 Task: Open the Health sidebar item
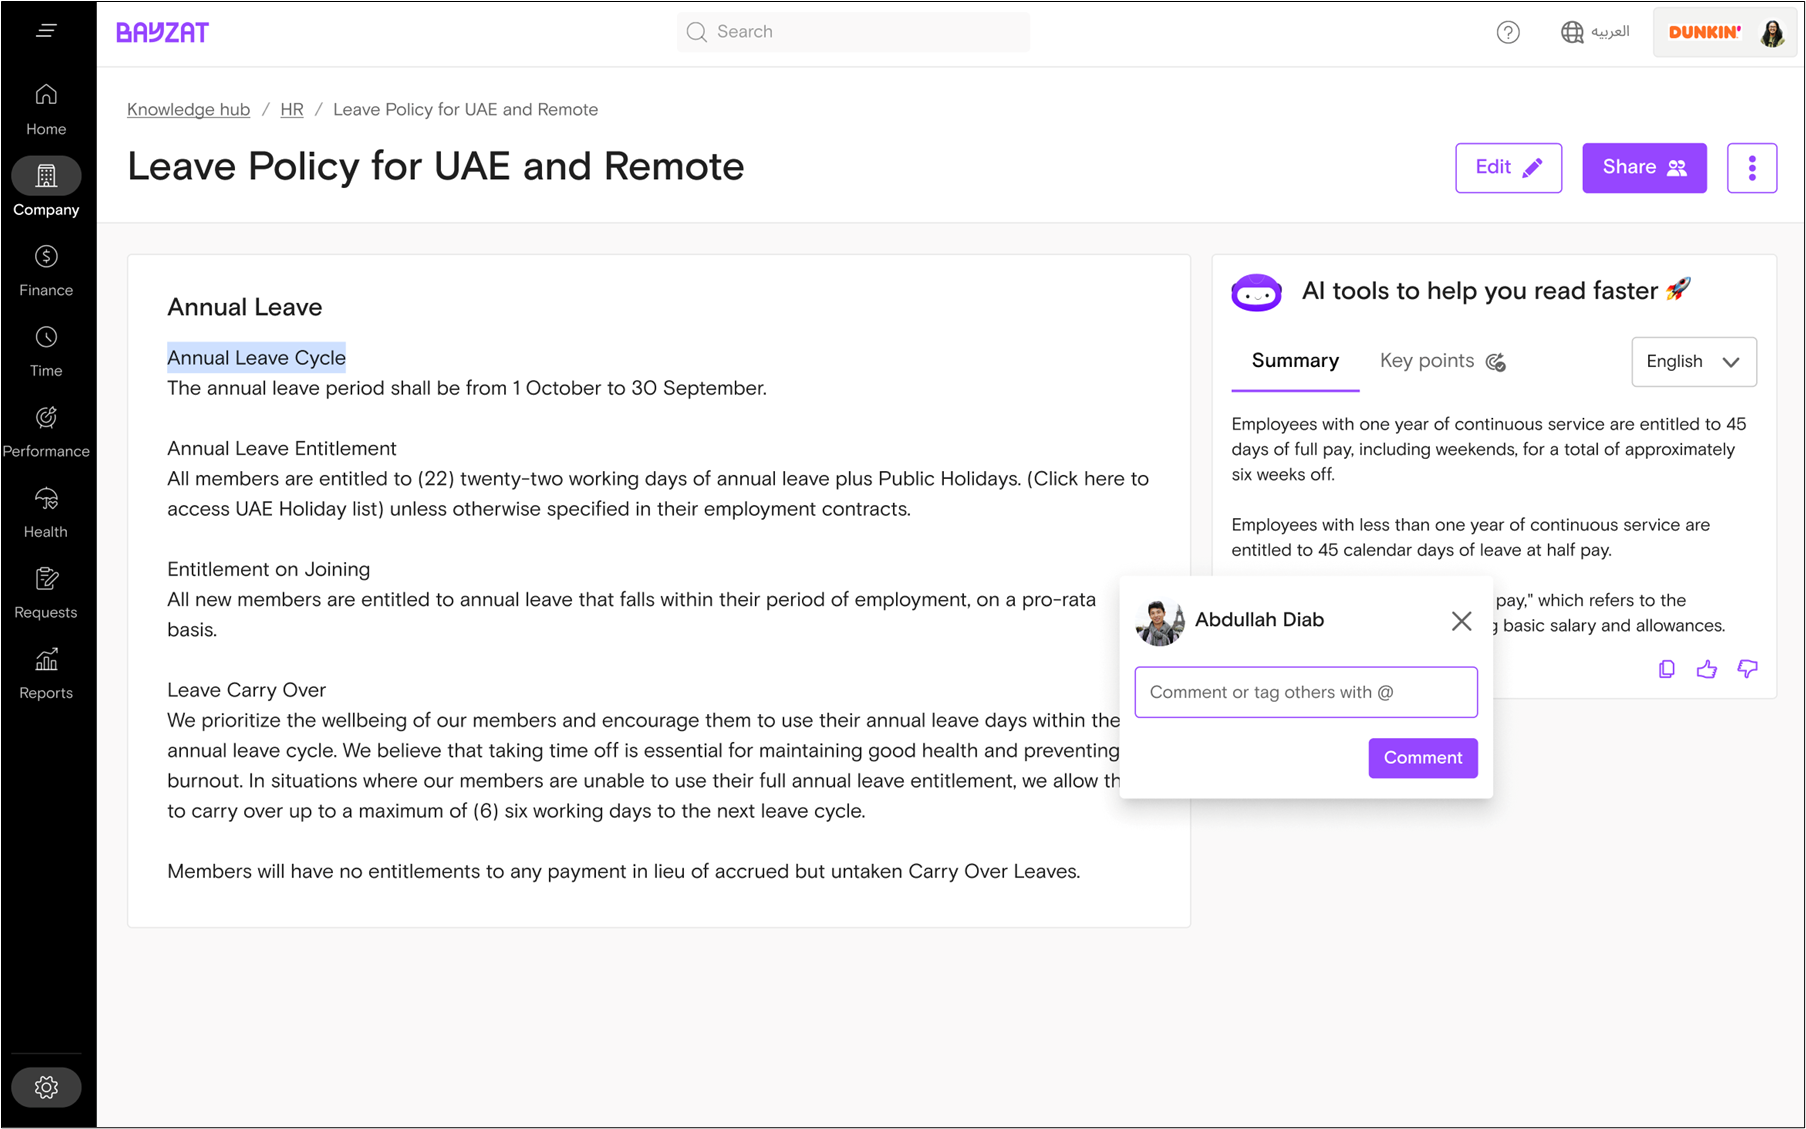[x=46, y=513]
